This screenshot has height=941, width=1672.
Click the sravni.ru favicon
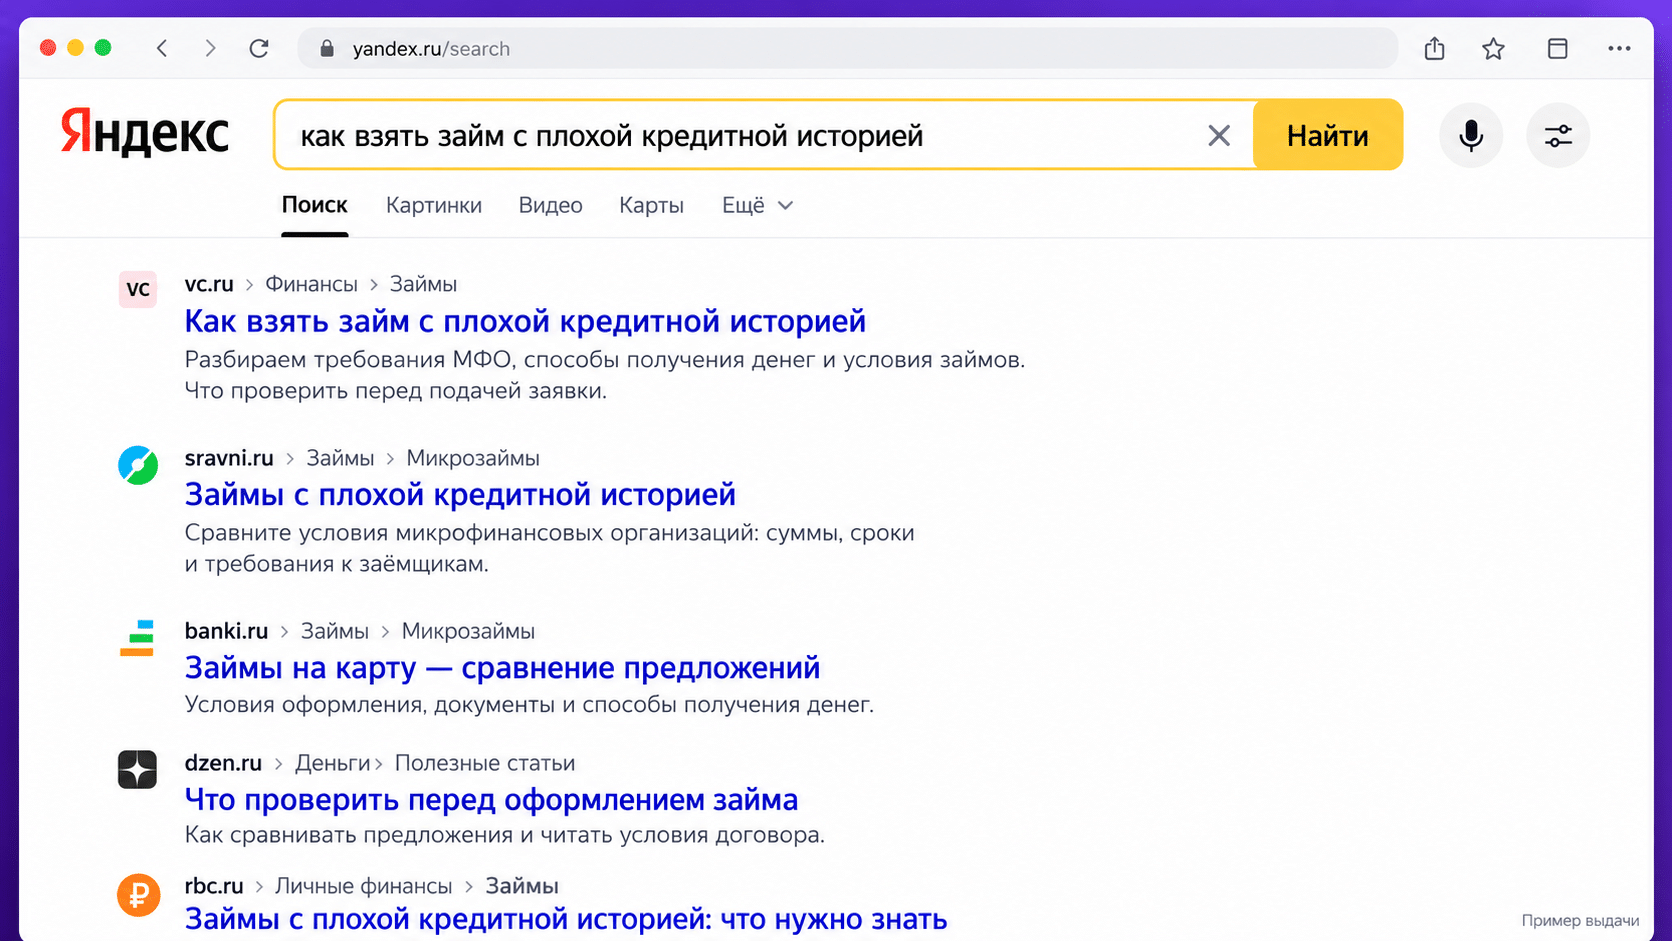click(x=138, y=465)
